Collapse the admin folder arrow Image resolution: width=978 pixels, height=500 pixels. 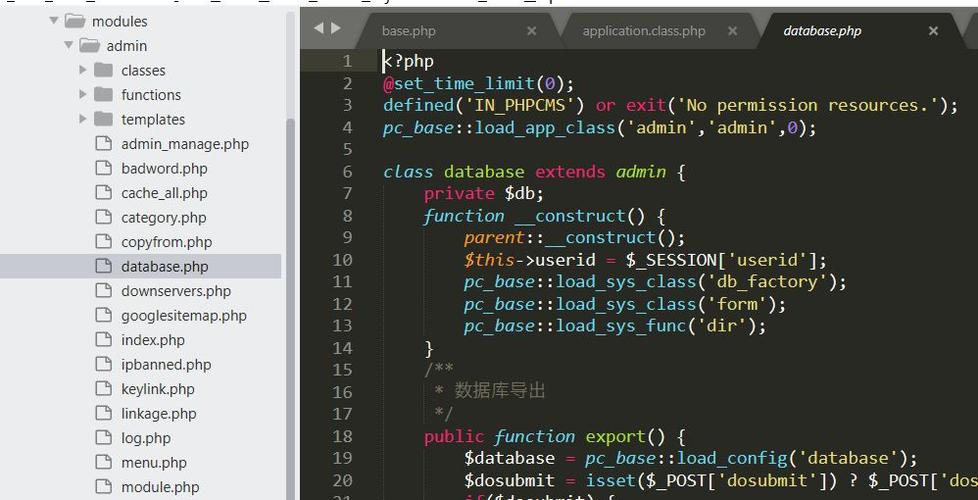point(69,46)
